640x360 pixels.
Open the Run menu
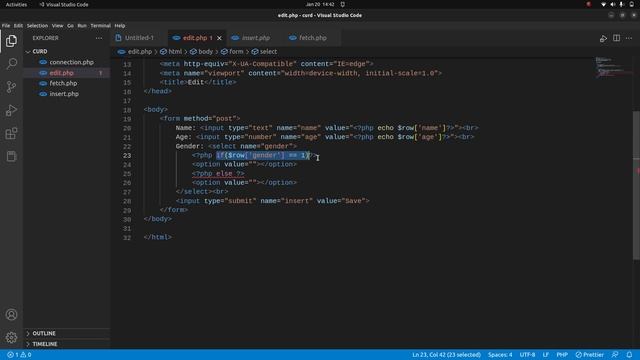point(82,25)
